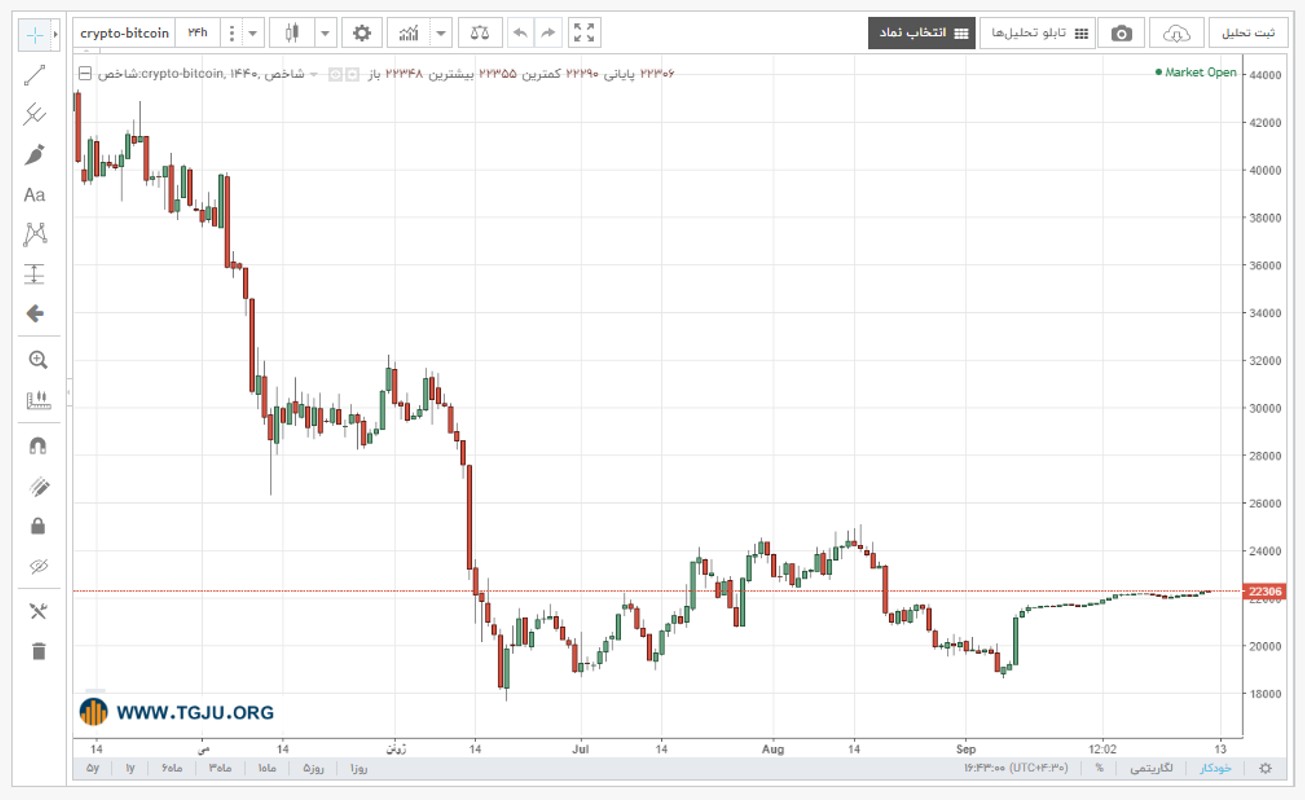Expand the cursor tool options arrow

55,34
